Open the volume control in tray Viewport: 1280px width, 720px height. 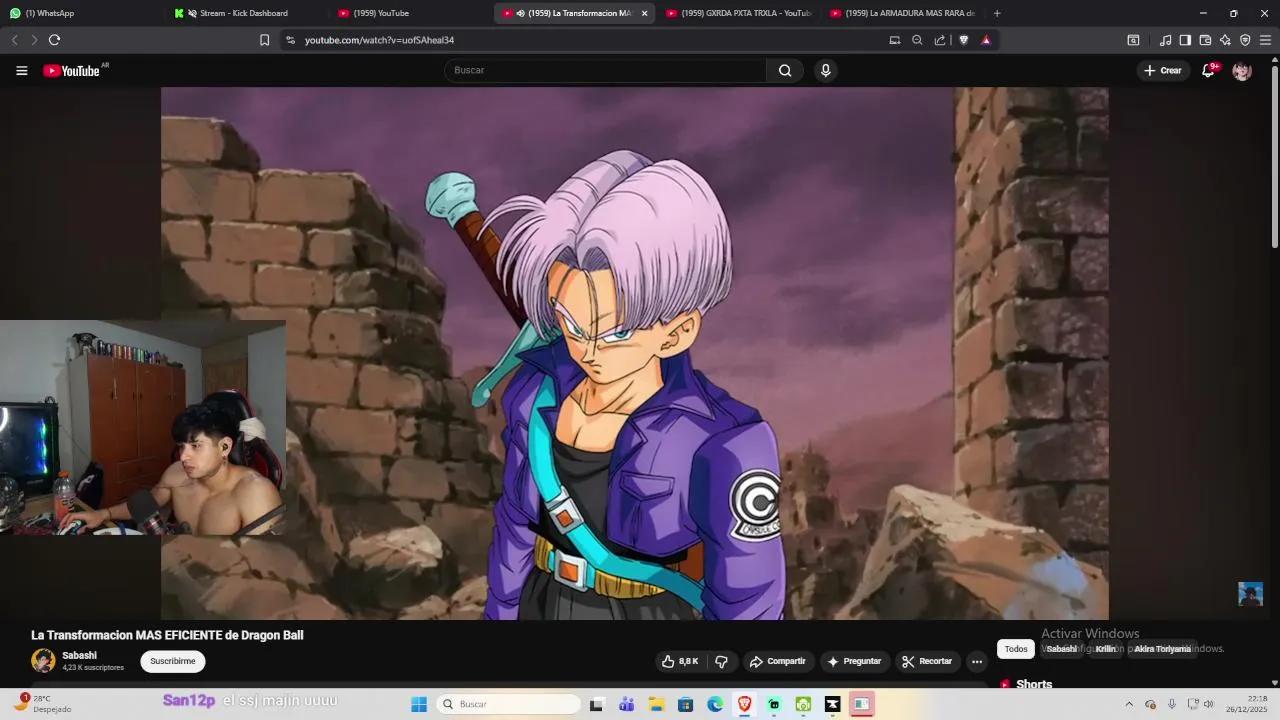click(1208, 704)
